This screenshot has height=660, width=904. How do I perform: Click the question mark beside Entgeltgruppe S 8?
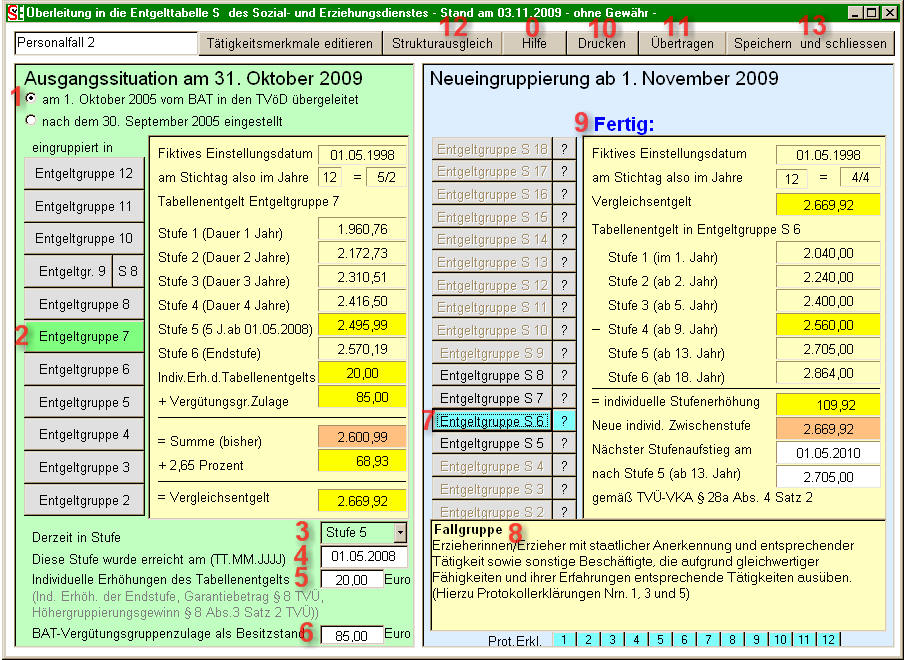pyautogui.click(x=563, y=375)
